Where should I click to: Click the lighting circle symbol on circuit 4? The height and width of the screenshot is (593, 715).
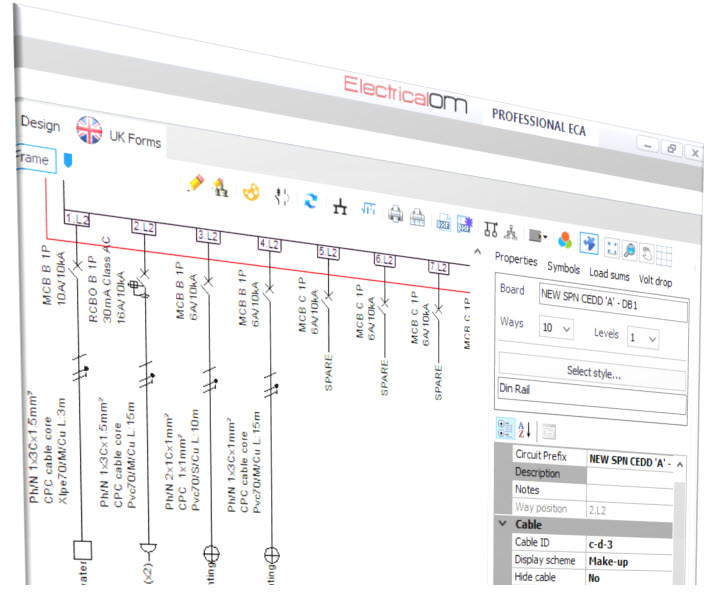[x=272, y=555]
